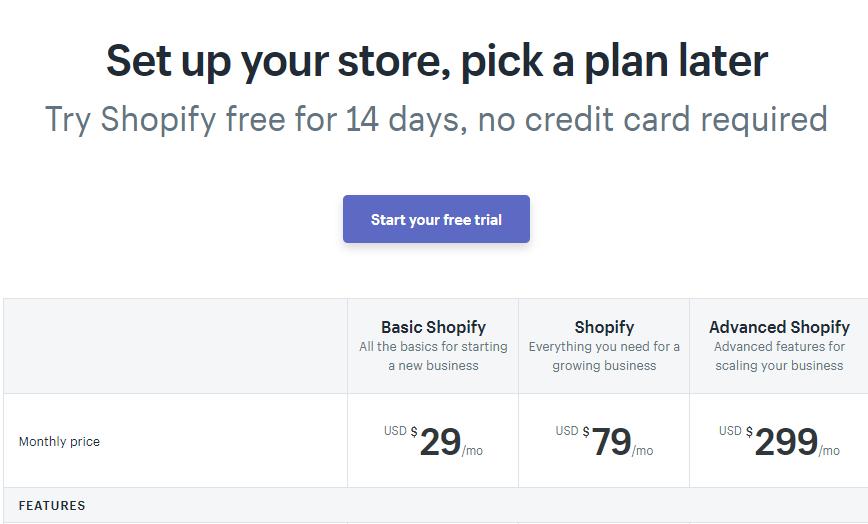Click the $79 Shopify price
The width and height of the screenshot is (868, 524).
(x=611, y=441)
